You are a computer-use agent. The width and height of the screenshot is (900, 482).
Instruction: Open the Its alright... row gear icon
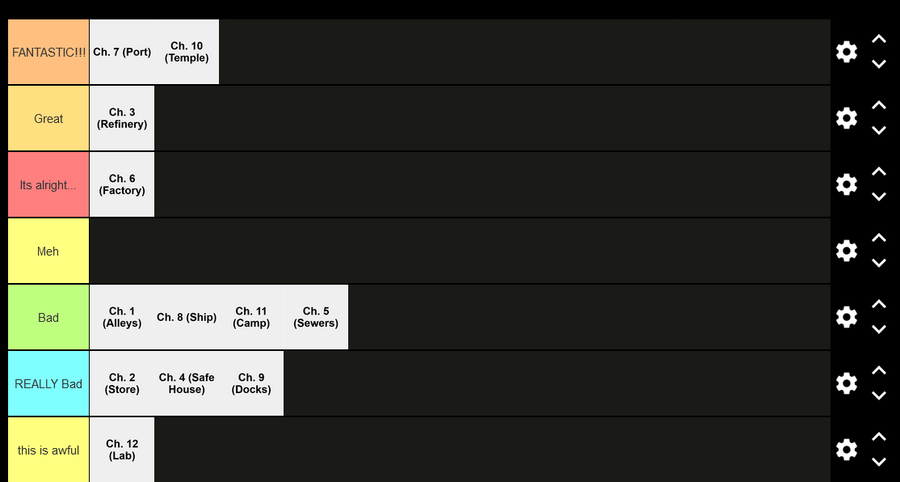(846, 184)
